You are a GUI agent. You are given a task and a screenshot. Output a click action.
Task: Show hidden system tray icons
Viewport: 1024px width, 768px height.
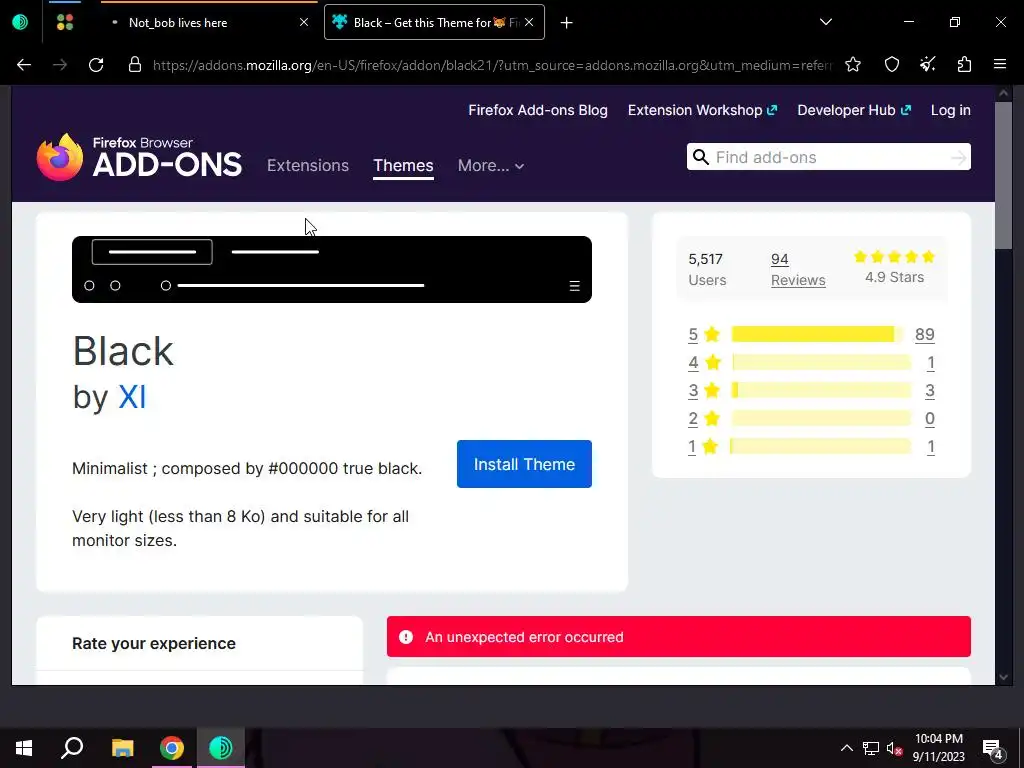(x=846, y=748)
